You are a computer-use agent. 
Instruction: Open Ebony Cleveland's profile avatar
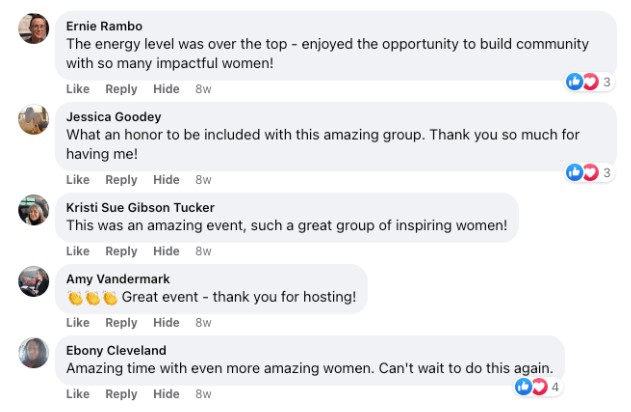34,353
